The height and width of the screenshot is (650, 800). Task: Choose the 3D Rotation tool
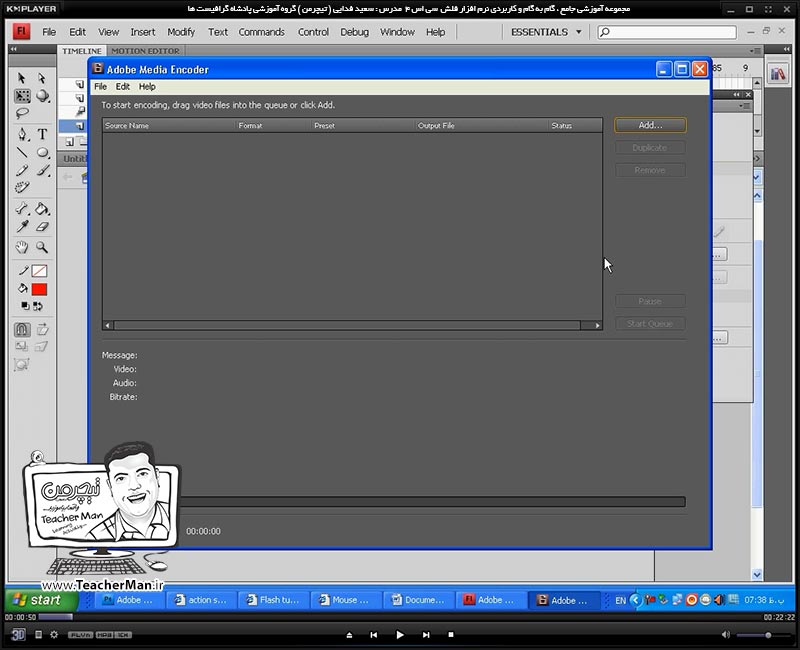(43, 96)
